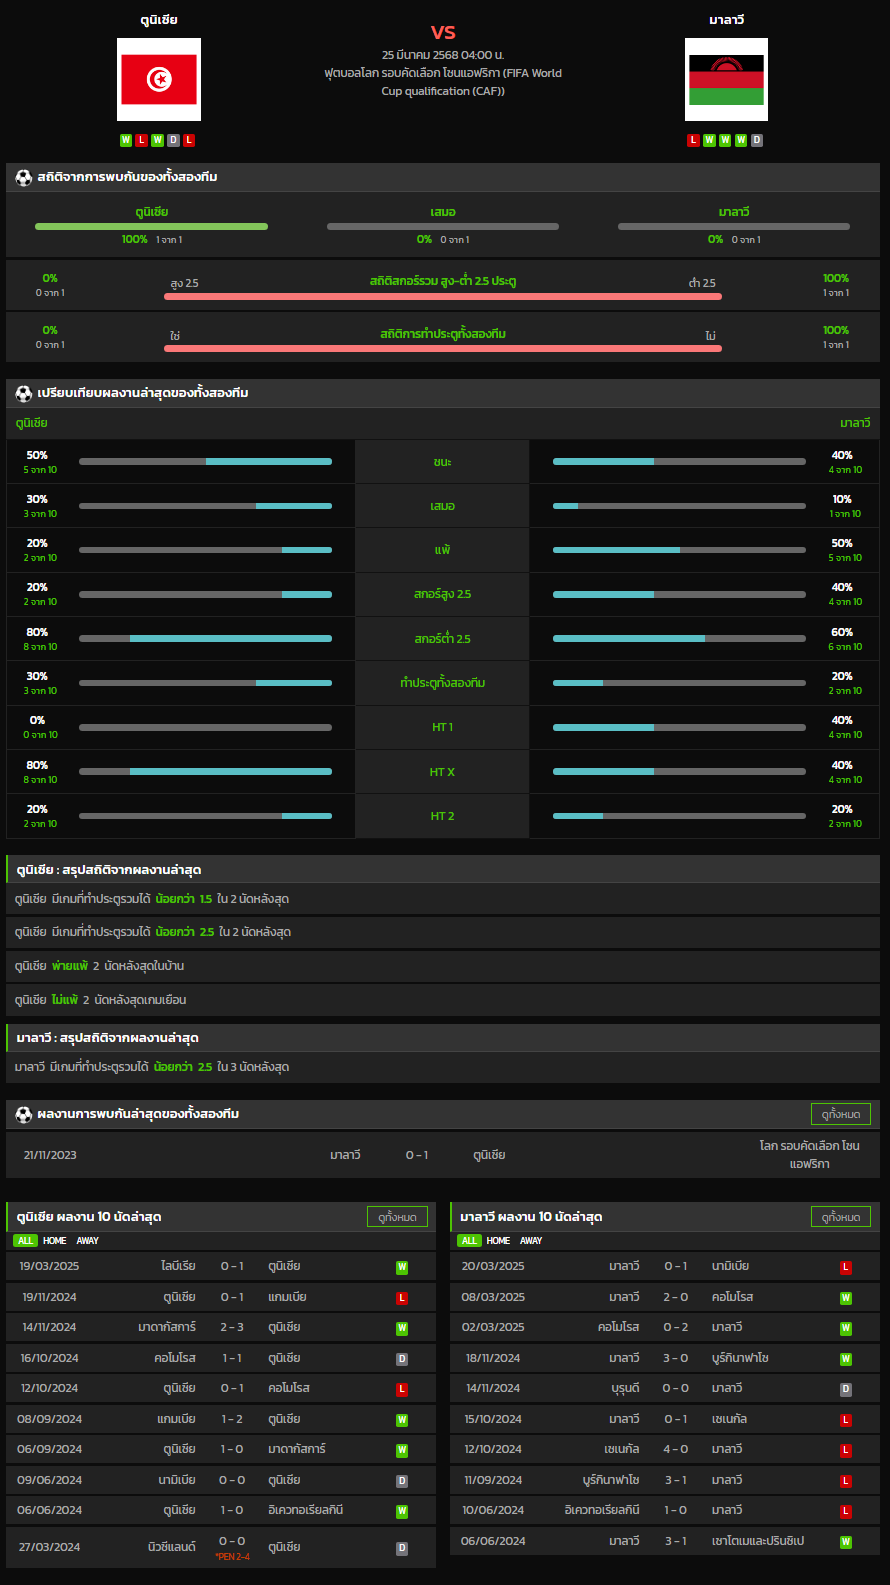This screenshot has width=890, height=1585.
Task: Click the 3 - 0 score for 18/11/2024 Malawi match
Action: click(676, 1358)
